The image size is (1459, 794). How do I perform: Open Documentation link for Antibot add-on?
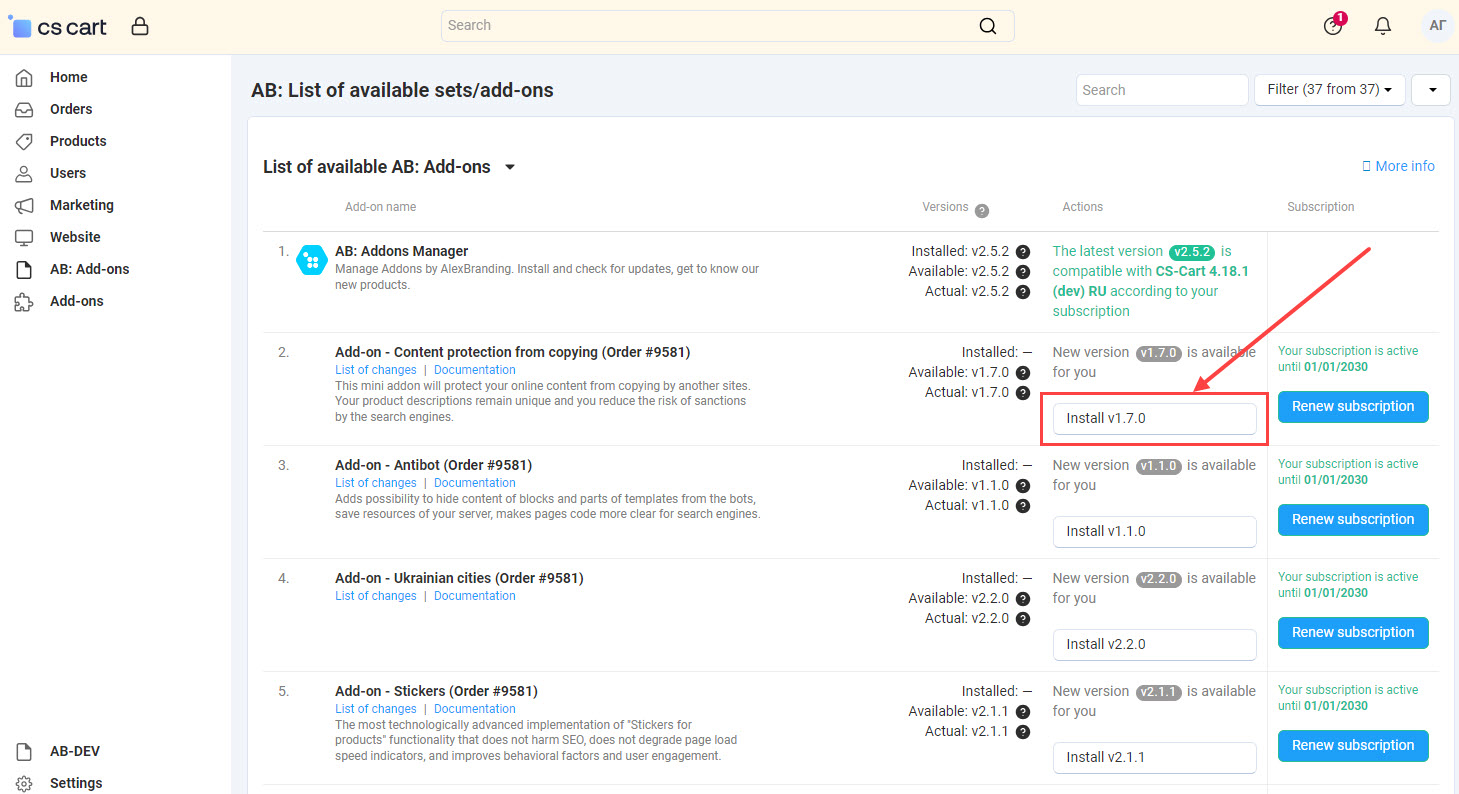[x=475, y=483]
